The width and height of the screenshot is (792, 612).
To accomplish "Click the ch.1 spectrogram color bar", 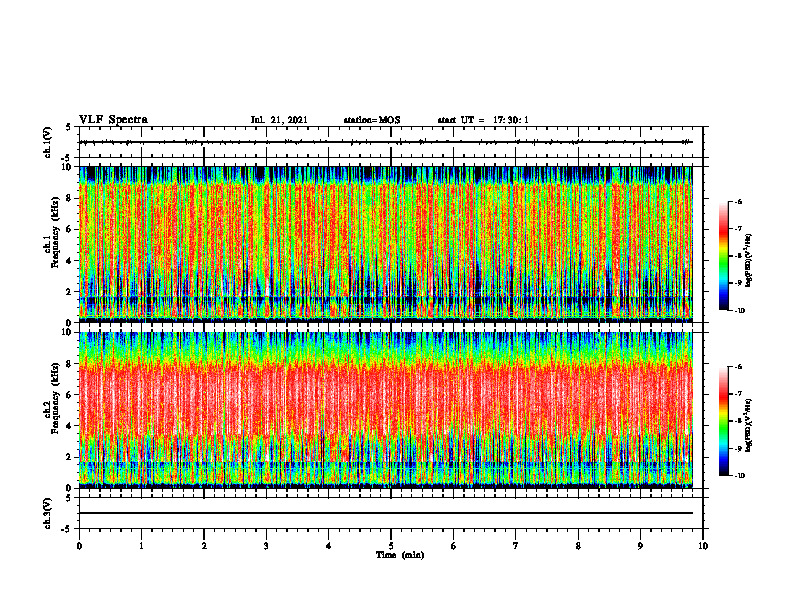I will (724, 256).
